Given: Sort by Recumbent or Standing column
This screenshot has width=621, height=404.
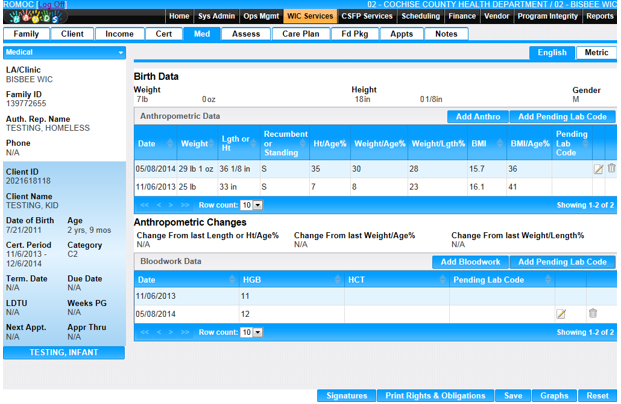Looking at the screenshot, I should [303, 143].
